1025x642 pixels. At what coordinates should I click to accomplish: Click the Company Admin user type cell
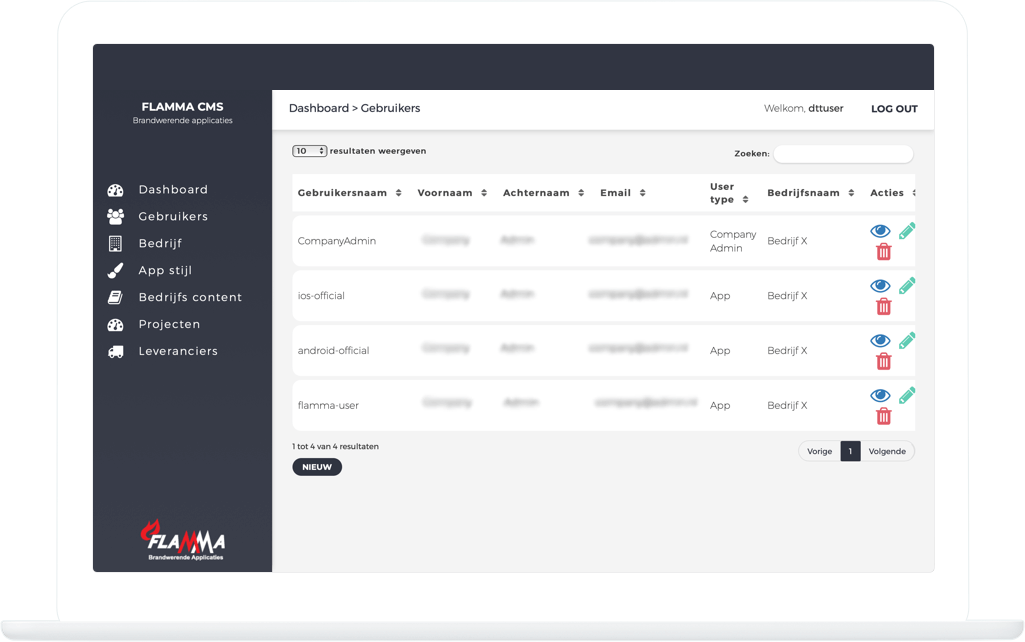tap(733, 241)
